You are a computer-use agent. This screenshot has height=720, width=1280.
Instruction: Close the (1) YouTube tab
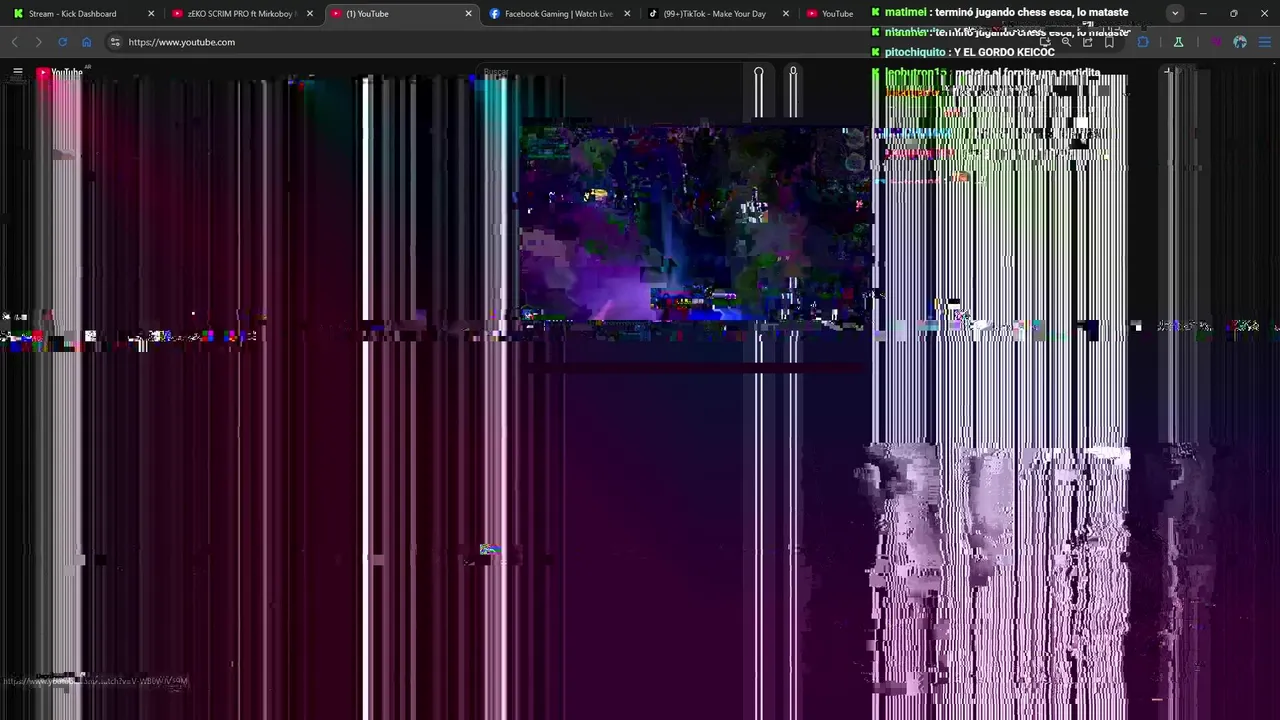(468, 14)
